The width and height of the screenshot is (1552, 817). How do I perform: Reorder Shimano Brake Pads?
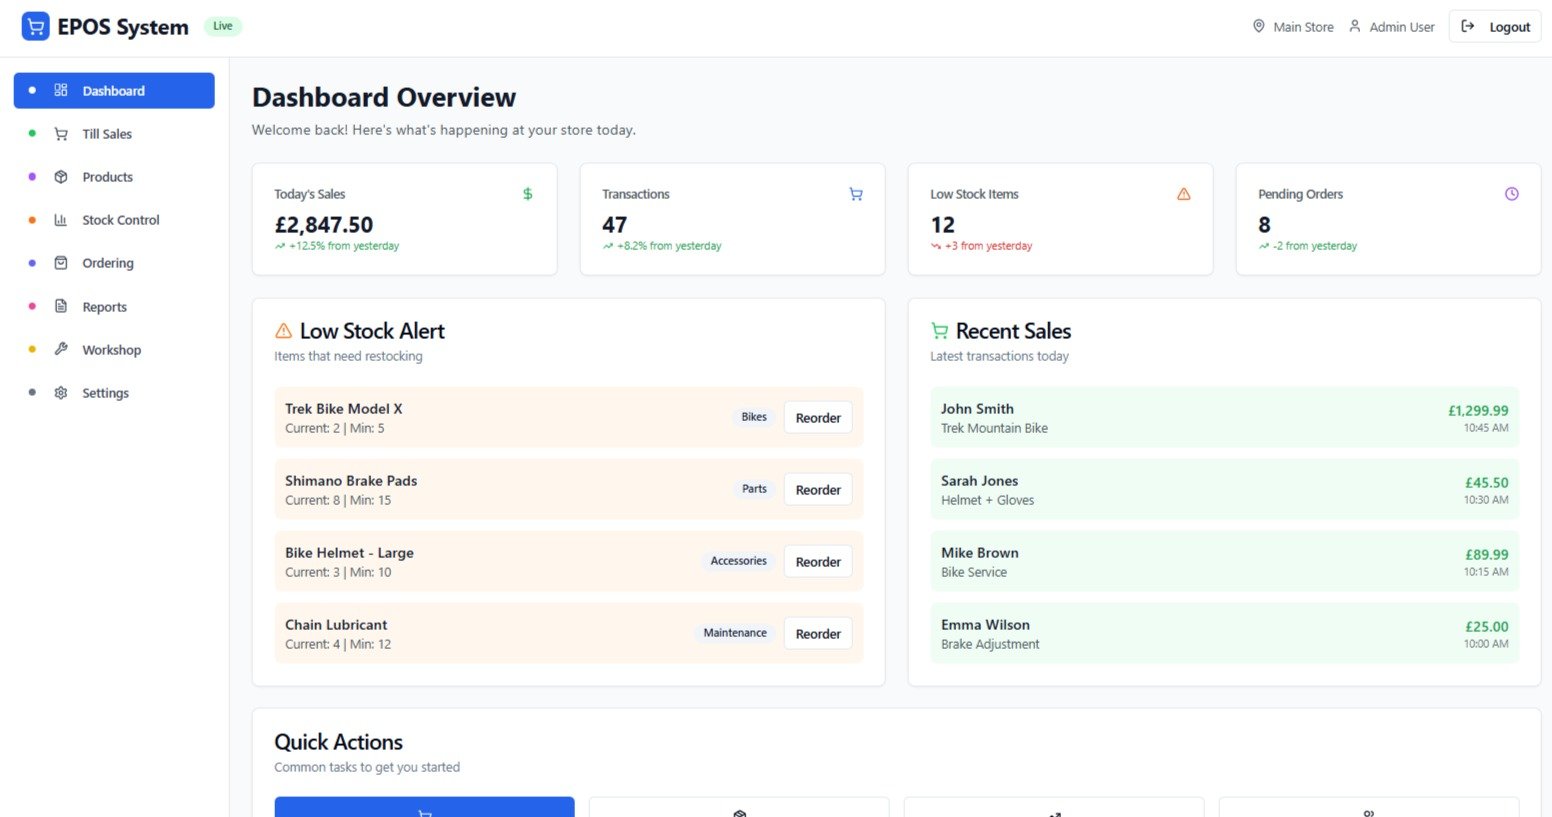tap(818, 490)
